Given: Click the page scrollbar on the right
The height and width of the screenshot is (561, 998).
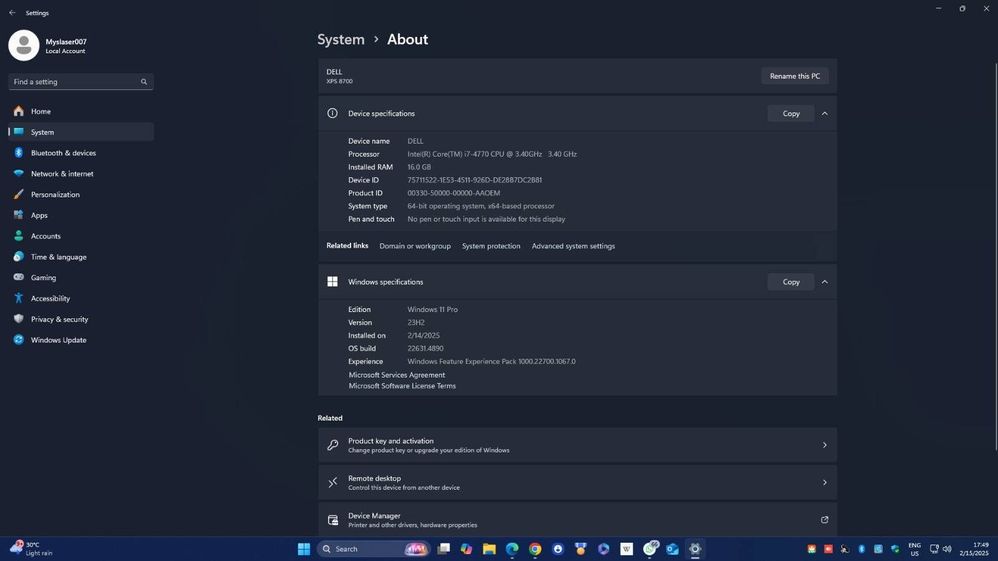Looking at the screenshot, I should point(995,257).
